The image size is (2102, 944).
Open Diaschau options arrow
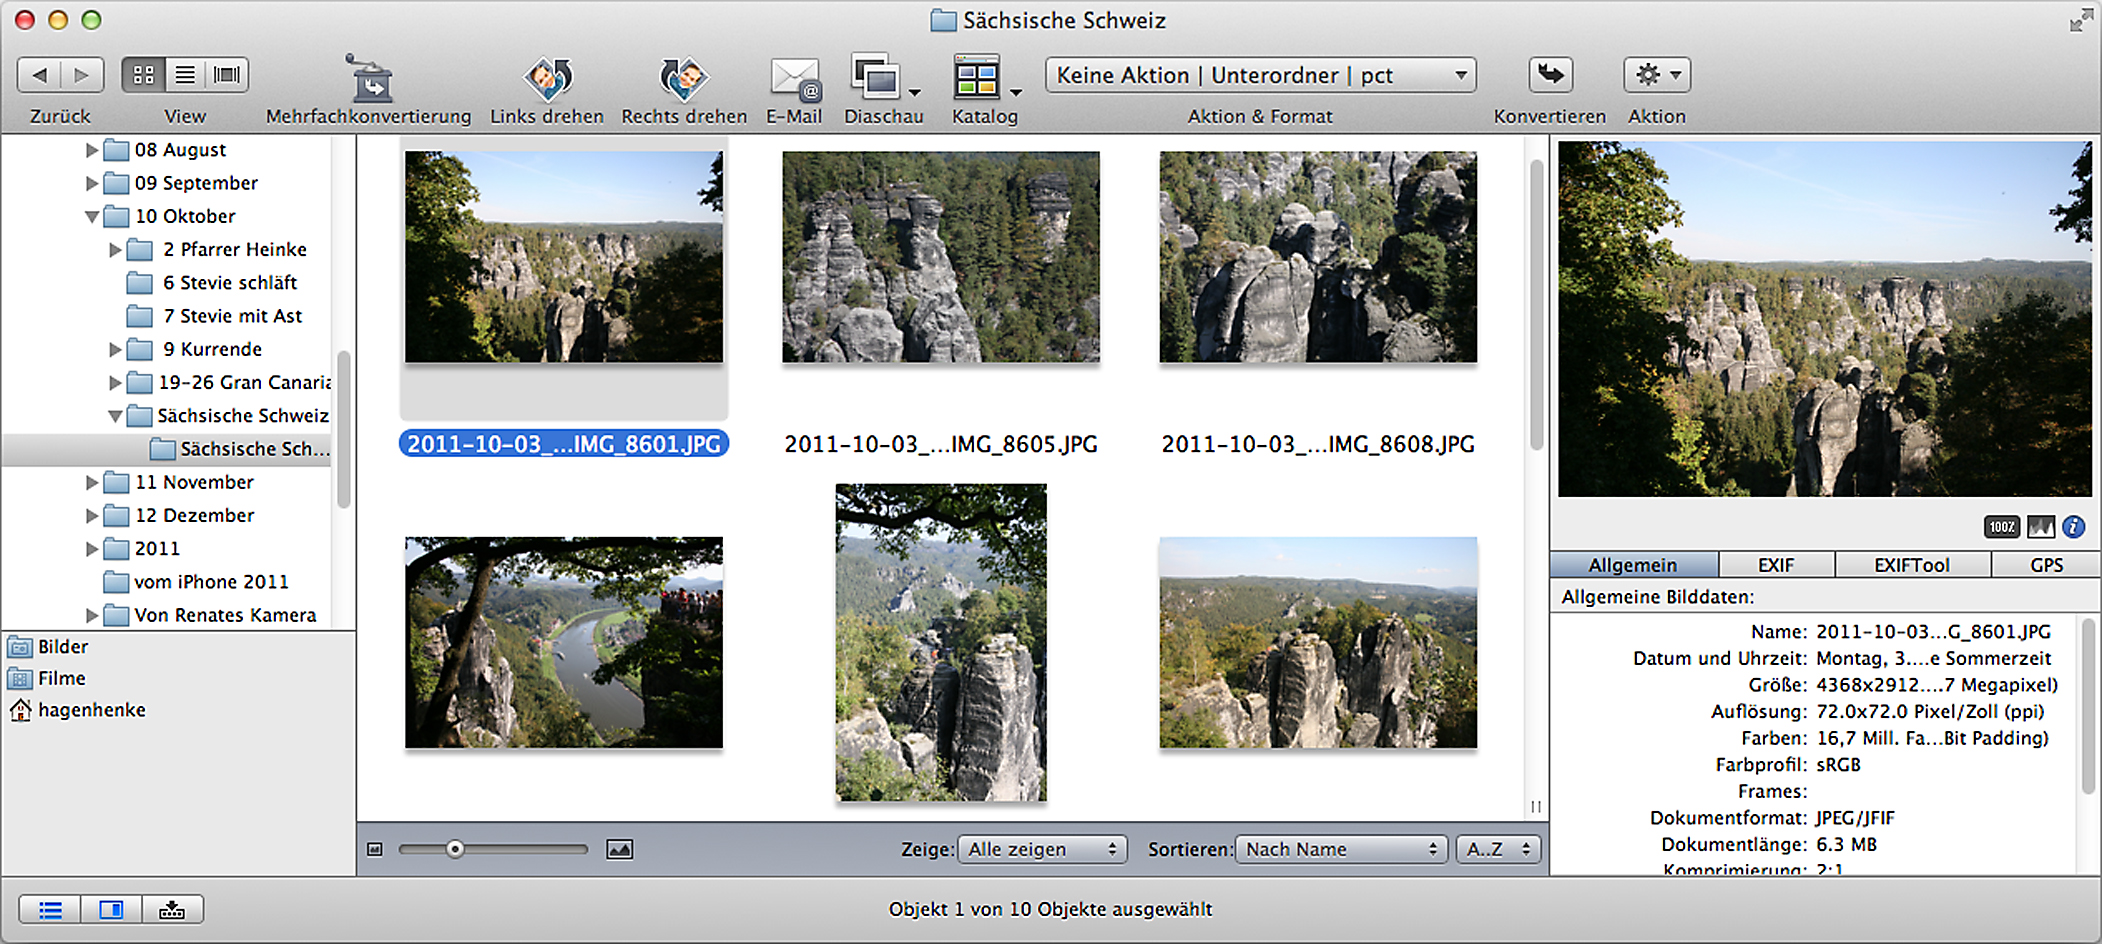(x=914, y=92)
